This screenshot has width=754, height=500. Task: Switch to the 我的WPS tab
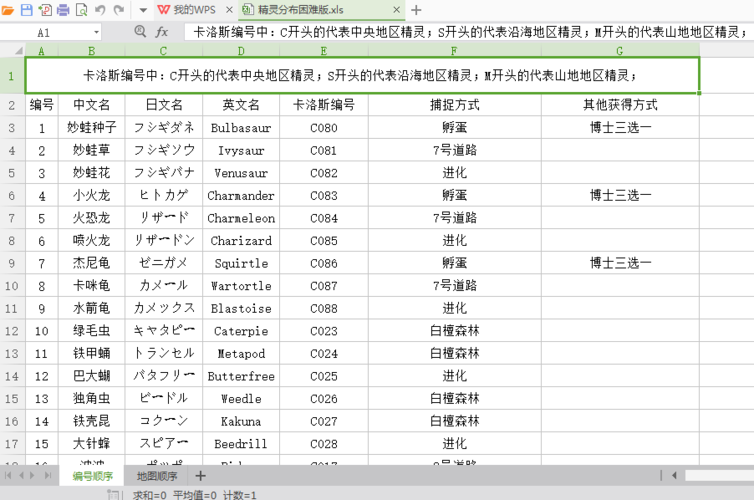click(188, 10)
